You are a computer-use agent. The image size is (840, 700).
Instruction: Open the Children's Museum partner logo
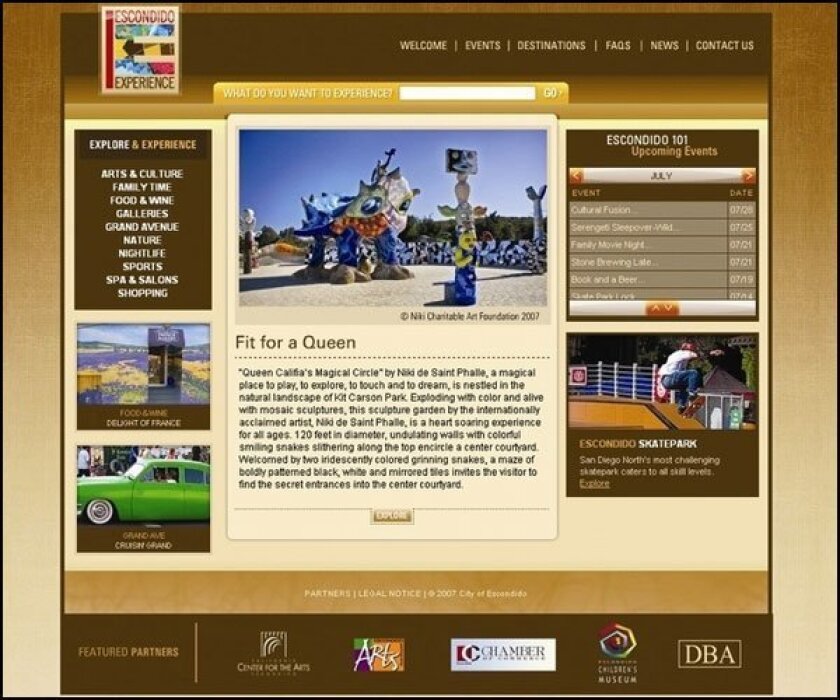[x=618, y=653]
